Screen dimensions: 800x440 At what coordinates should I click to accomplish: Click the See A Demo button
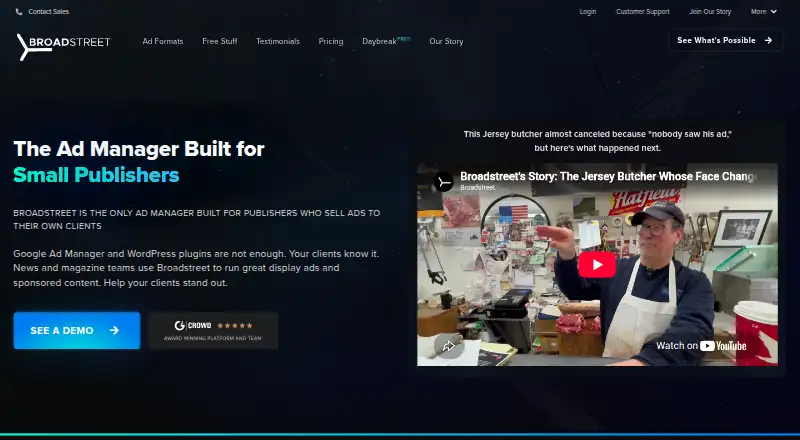(77, 330)
